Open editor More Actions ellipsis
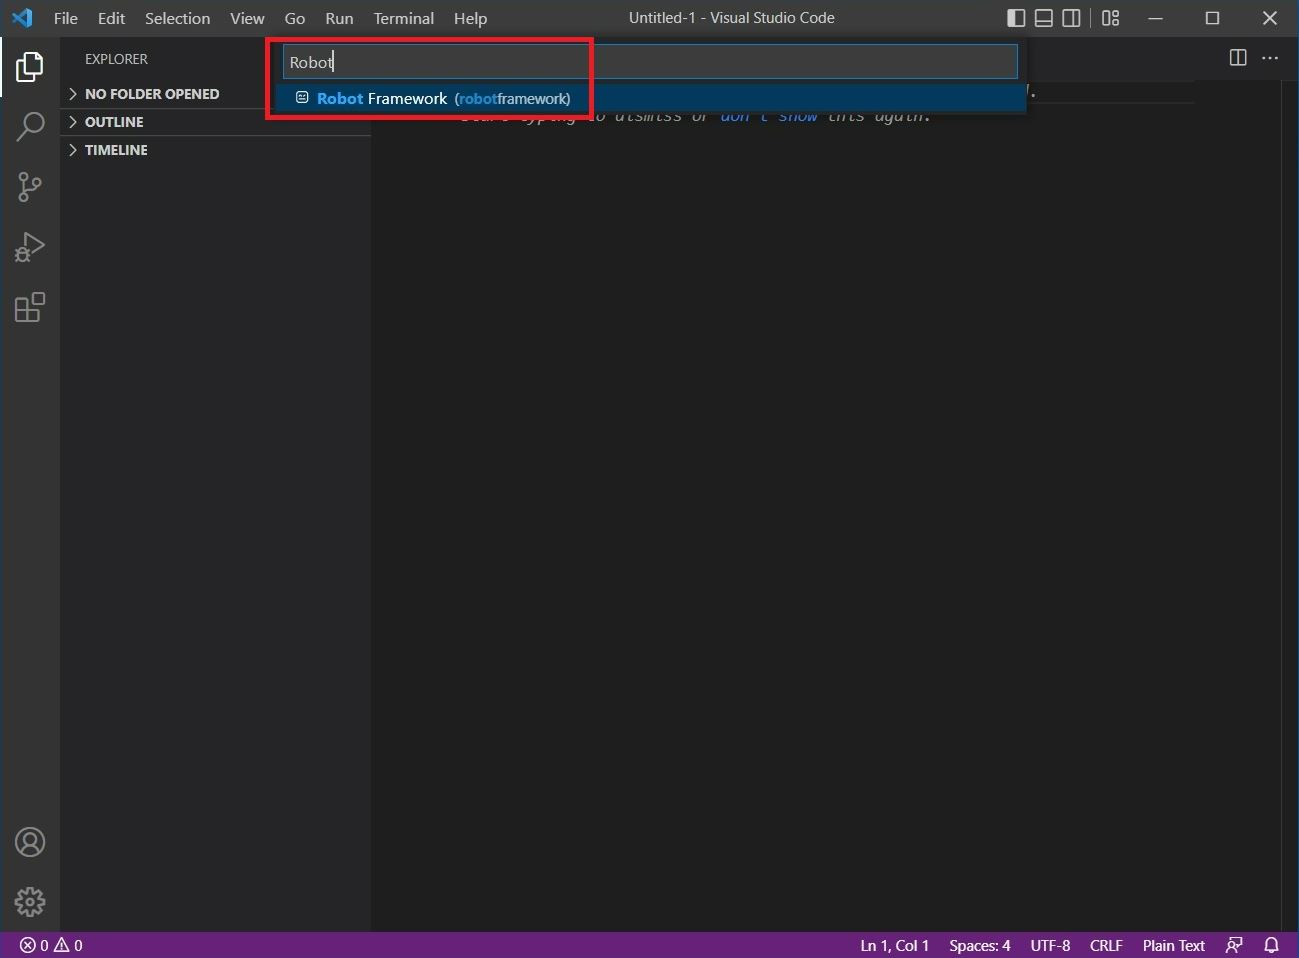 [1270, 58]
